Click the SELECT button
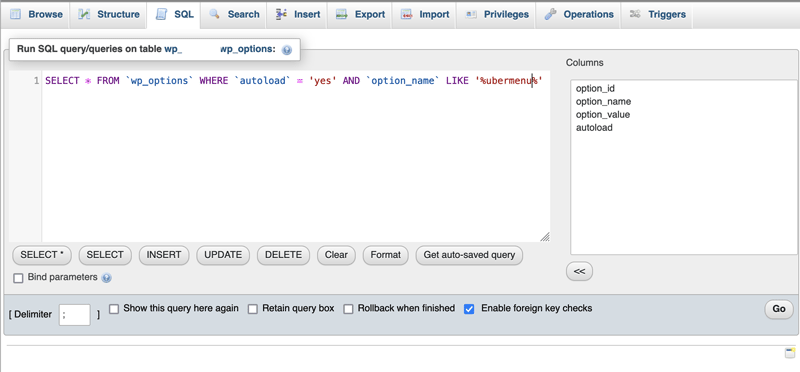This screenshot has width=800, height=372. (x=105, y=255)
